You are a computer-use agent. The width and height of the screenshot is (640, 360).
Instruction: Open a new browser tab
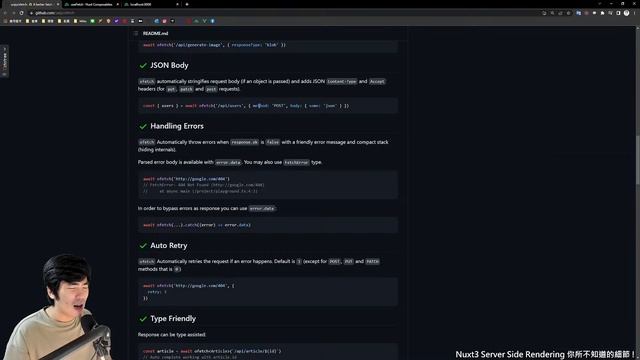187,4
